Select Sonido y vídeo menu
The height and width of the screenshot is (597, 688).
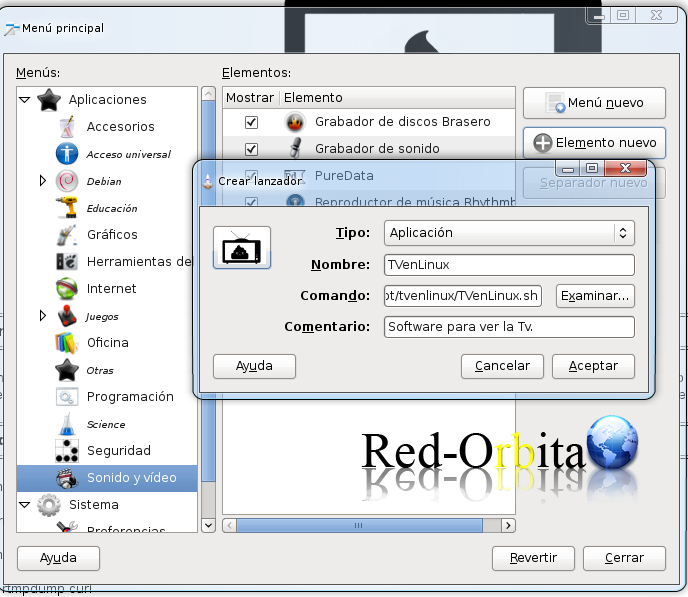click(x=130, y=478)
